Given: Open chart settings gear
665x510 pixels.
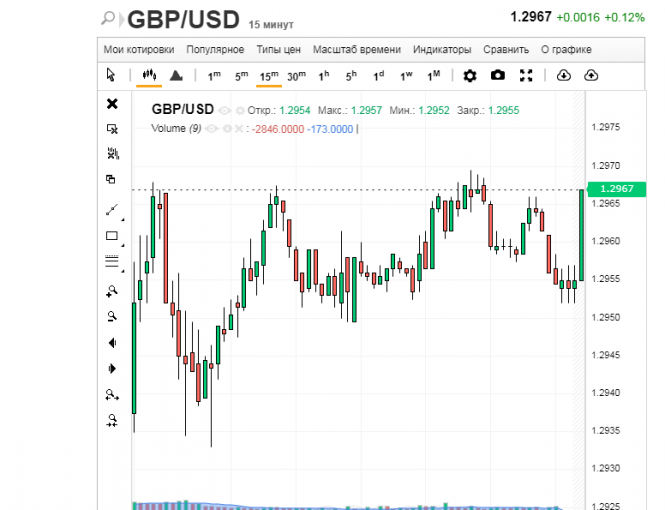Looking at the screenshot, I should coord(469,76).
